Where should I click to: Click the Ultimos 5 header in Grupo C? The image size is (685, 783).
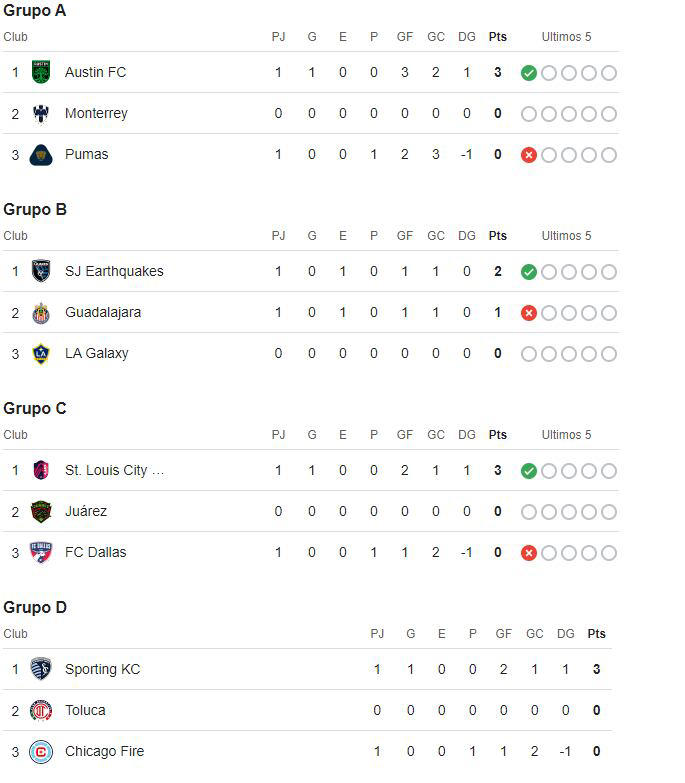click(566, 435)
